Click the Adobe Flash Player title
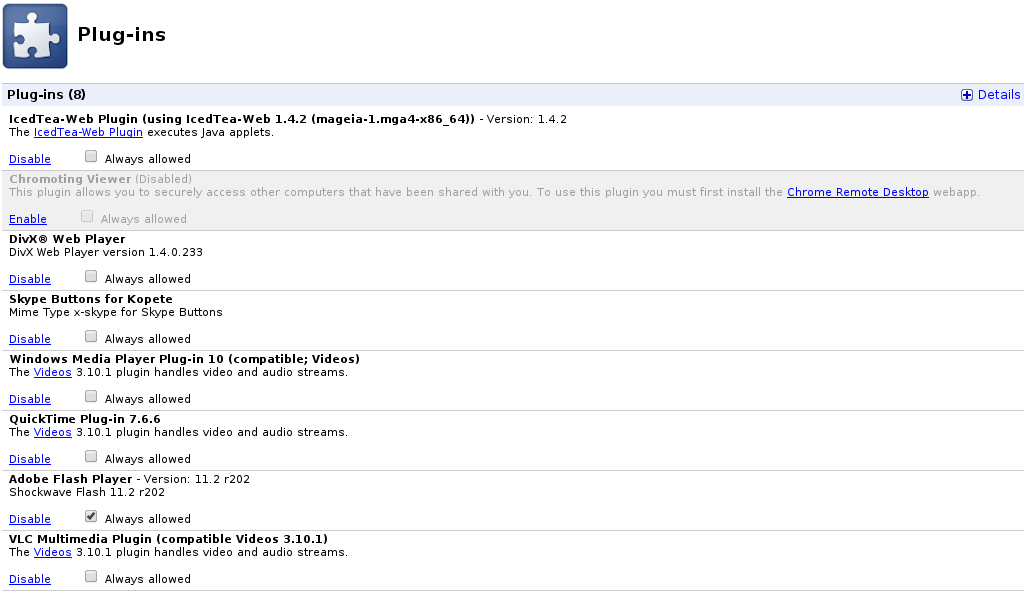1026x601 pixels. tap(71, 479)
